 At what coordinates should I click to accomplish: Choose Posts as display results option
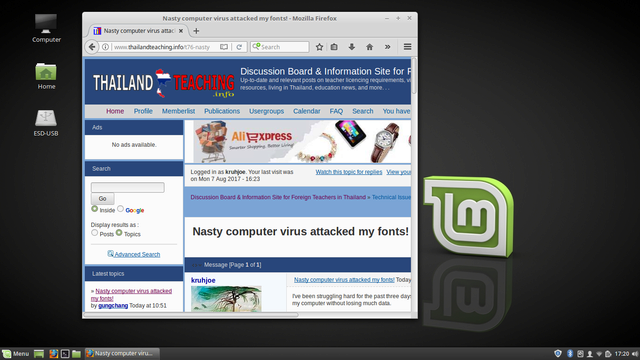[95, 233]
